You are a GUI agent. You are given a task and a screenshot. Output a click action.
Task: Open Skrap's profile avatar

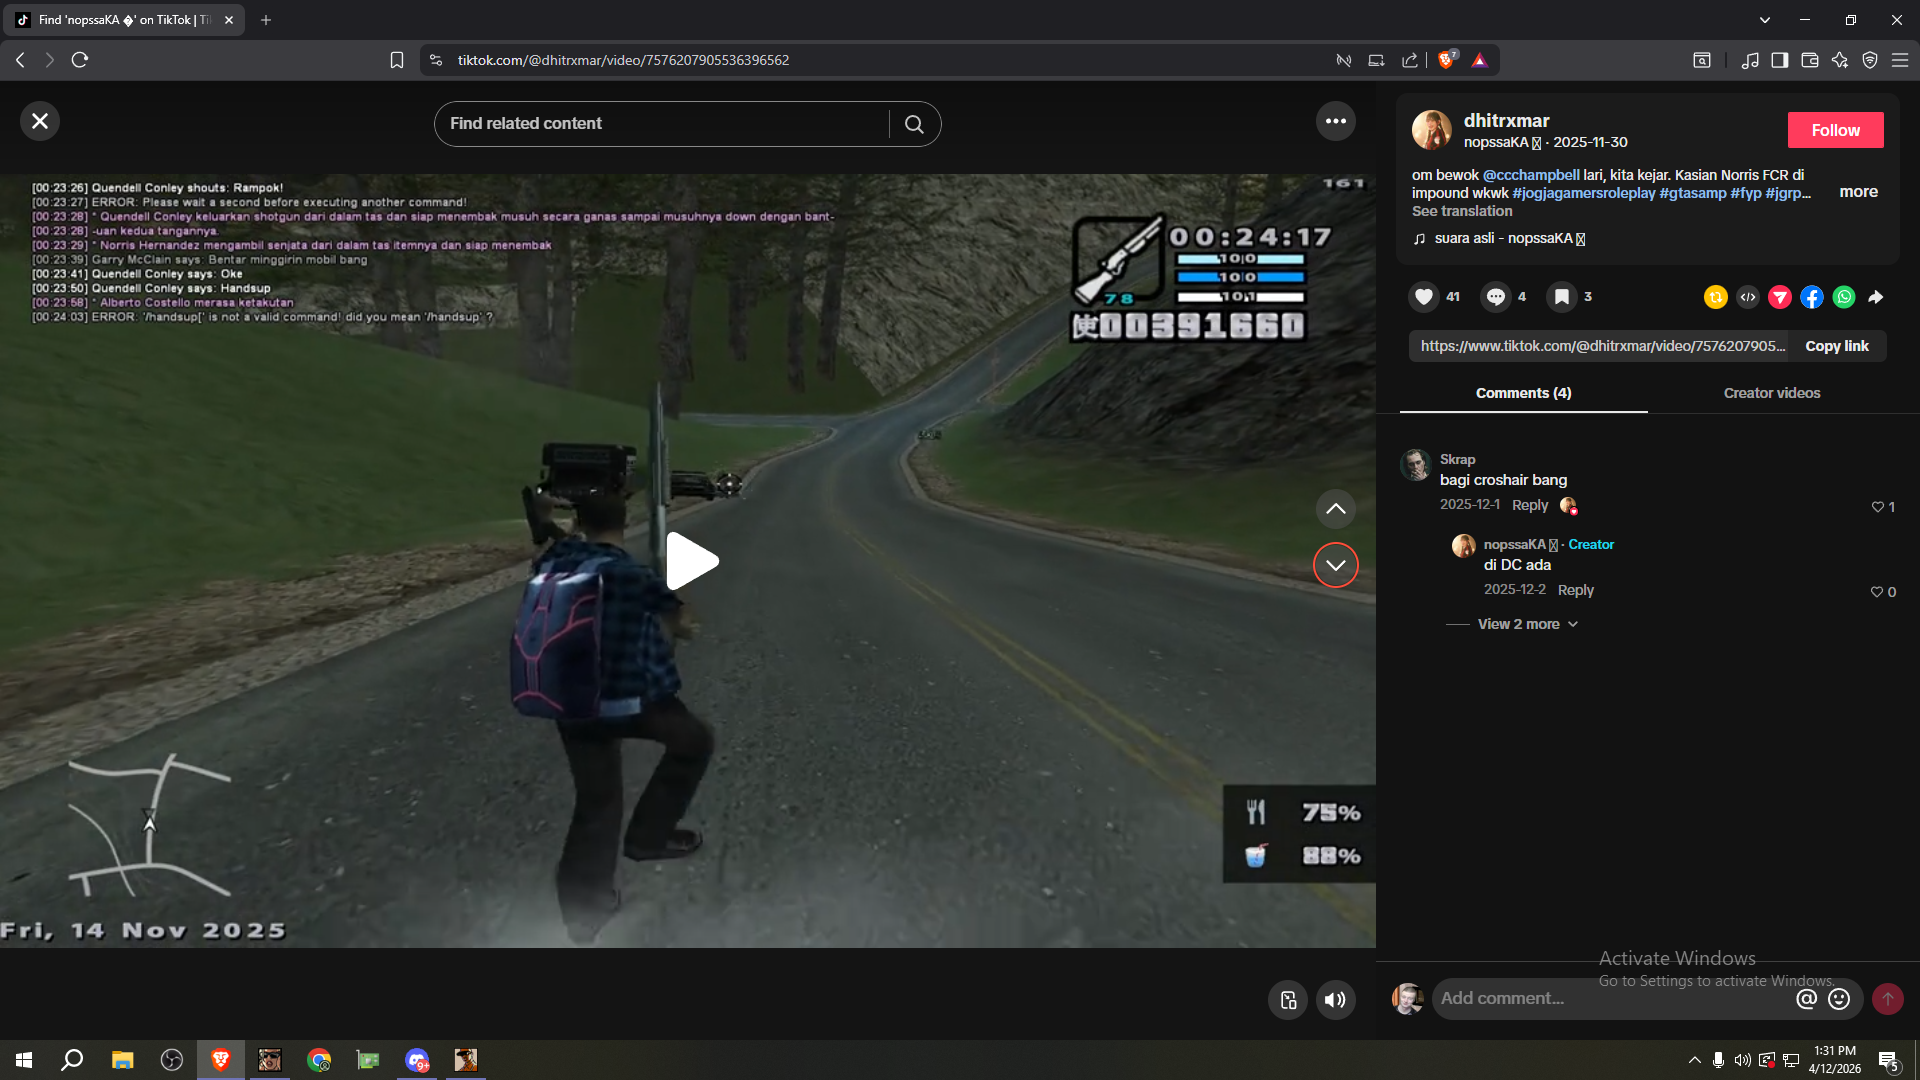(x=1416, y=465)
